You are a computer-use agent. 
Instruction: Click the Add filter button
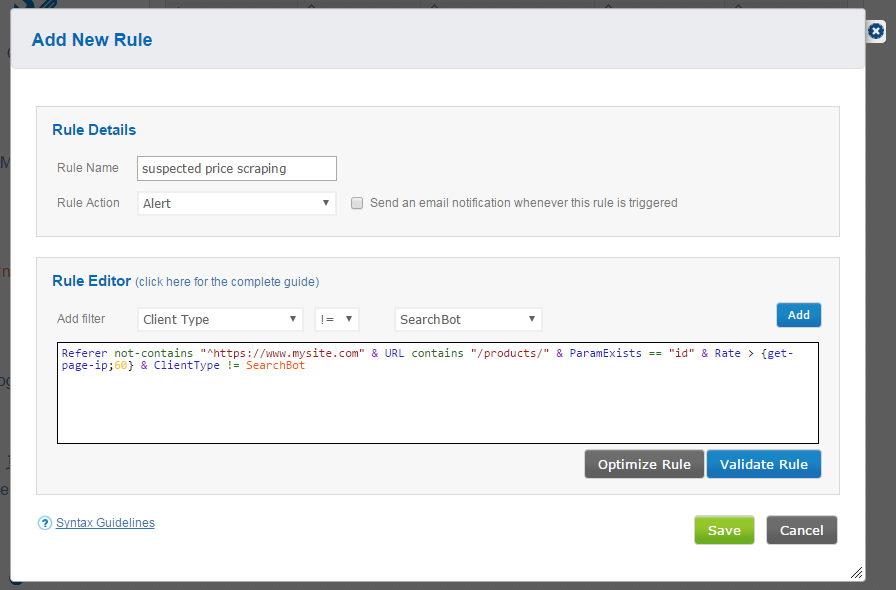coord(798,315)
